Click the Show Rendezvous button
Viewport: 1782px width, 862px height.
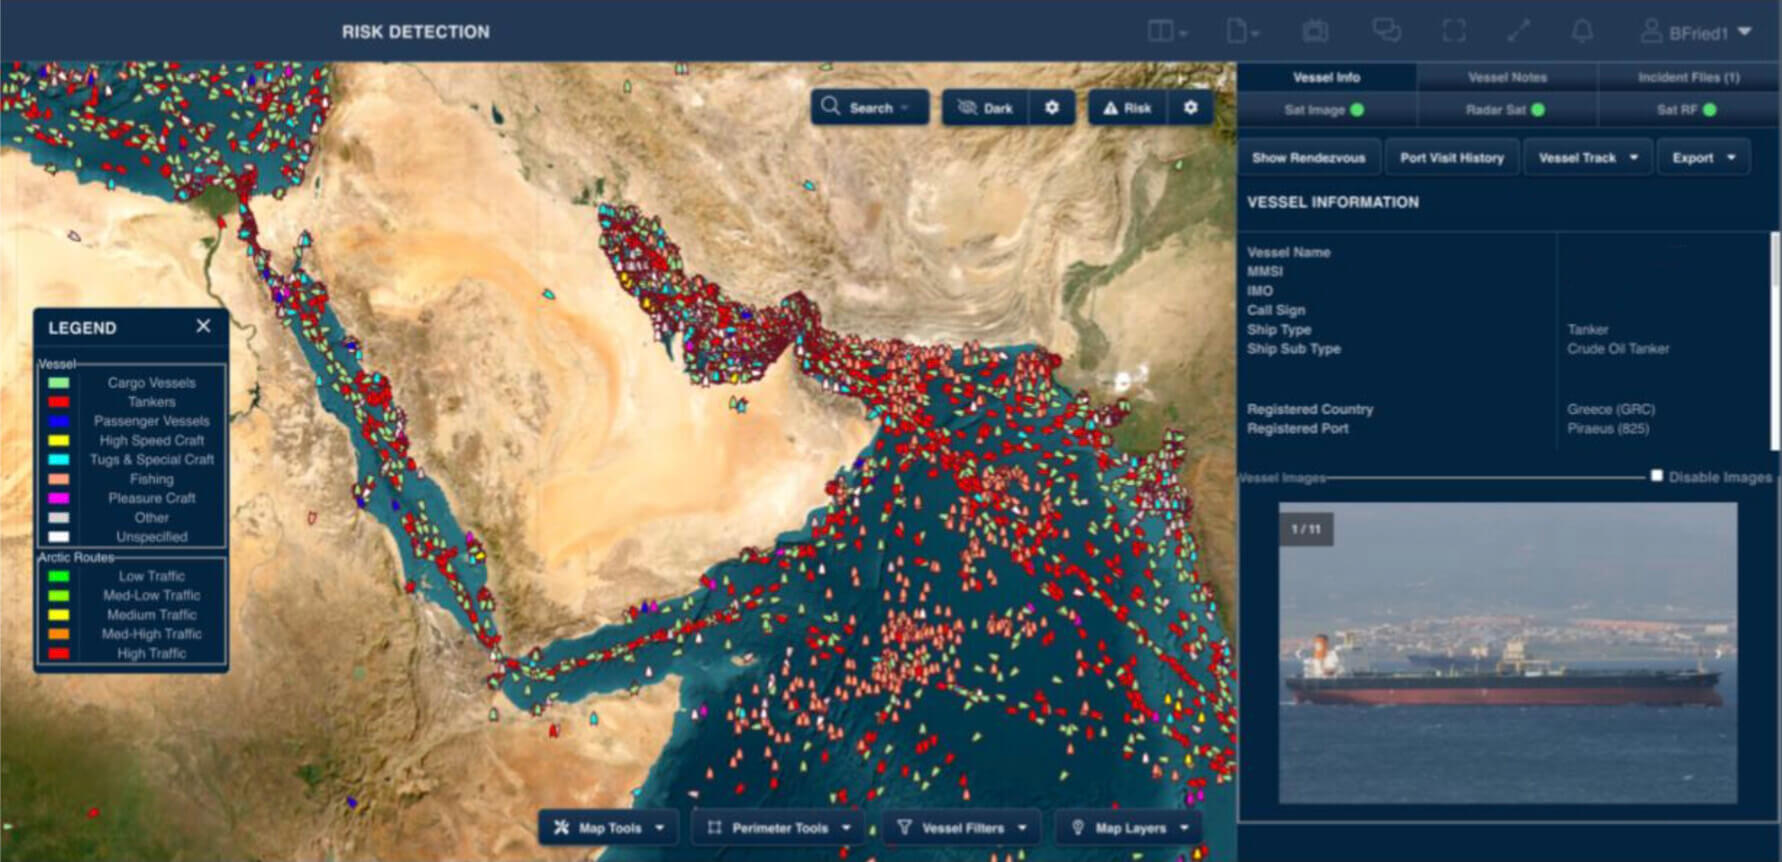[1308, 158]
